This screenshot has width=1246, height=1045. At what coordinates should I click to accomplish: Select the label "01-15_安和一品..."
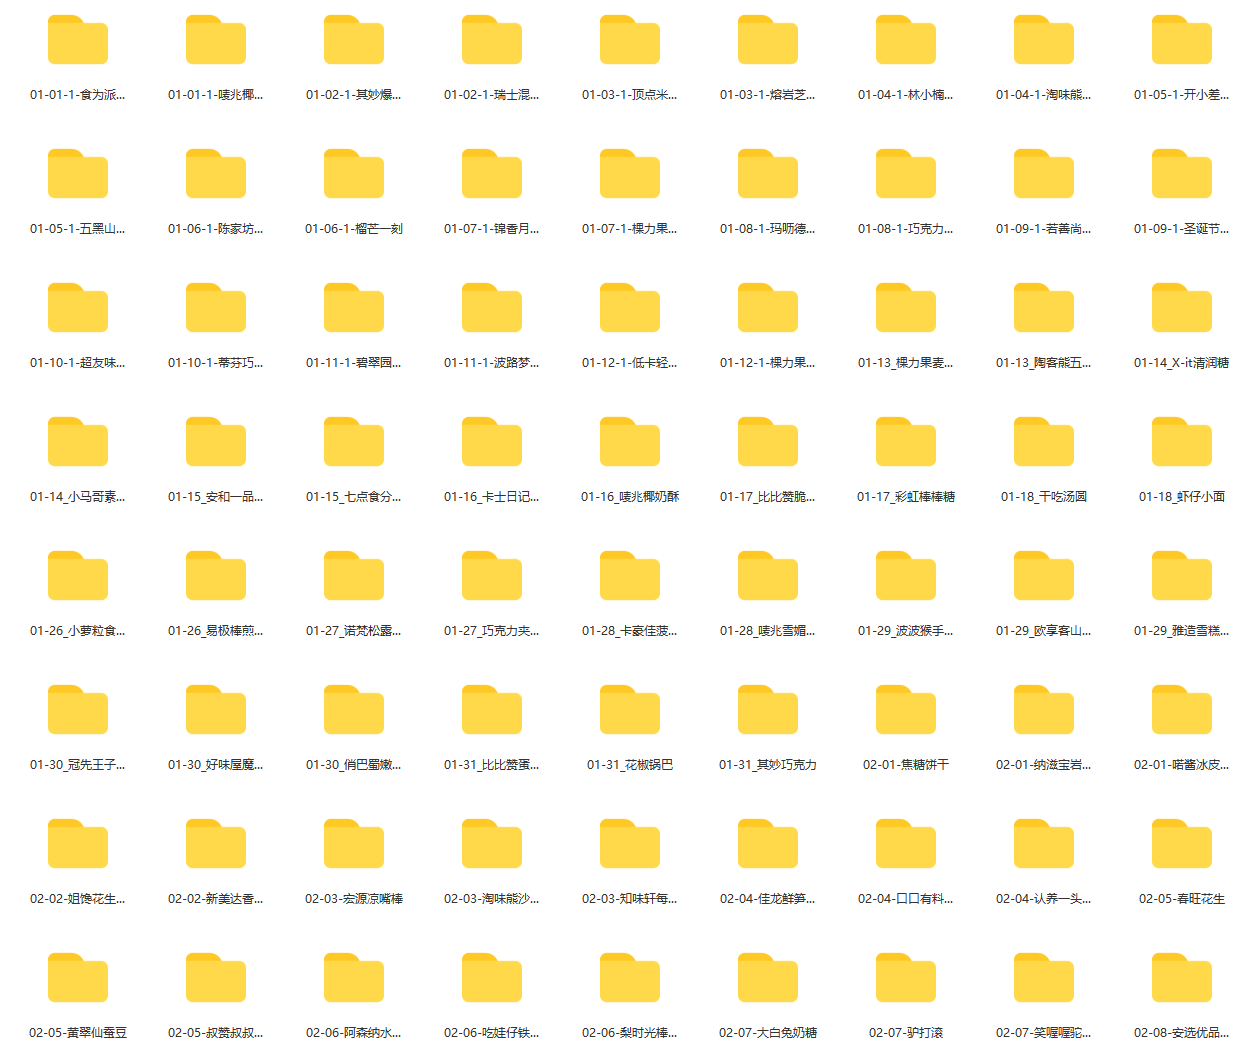(216, 497)
